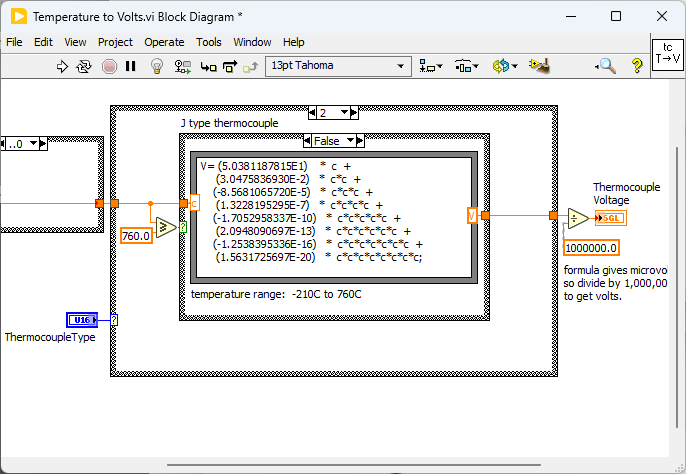The width and height of the screenshot is (686, 474).
Task: Click the green inner case selector terminal
Action: pos(183,227)
